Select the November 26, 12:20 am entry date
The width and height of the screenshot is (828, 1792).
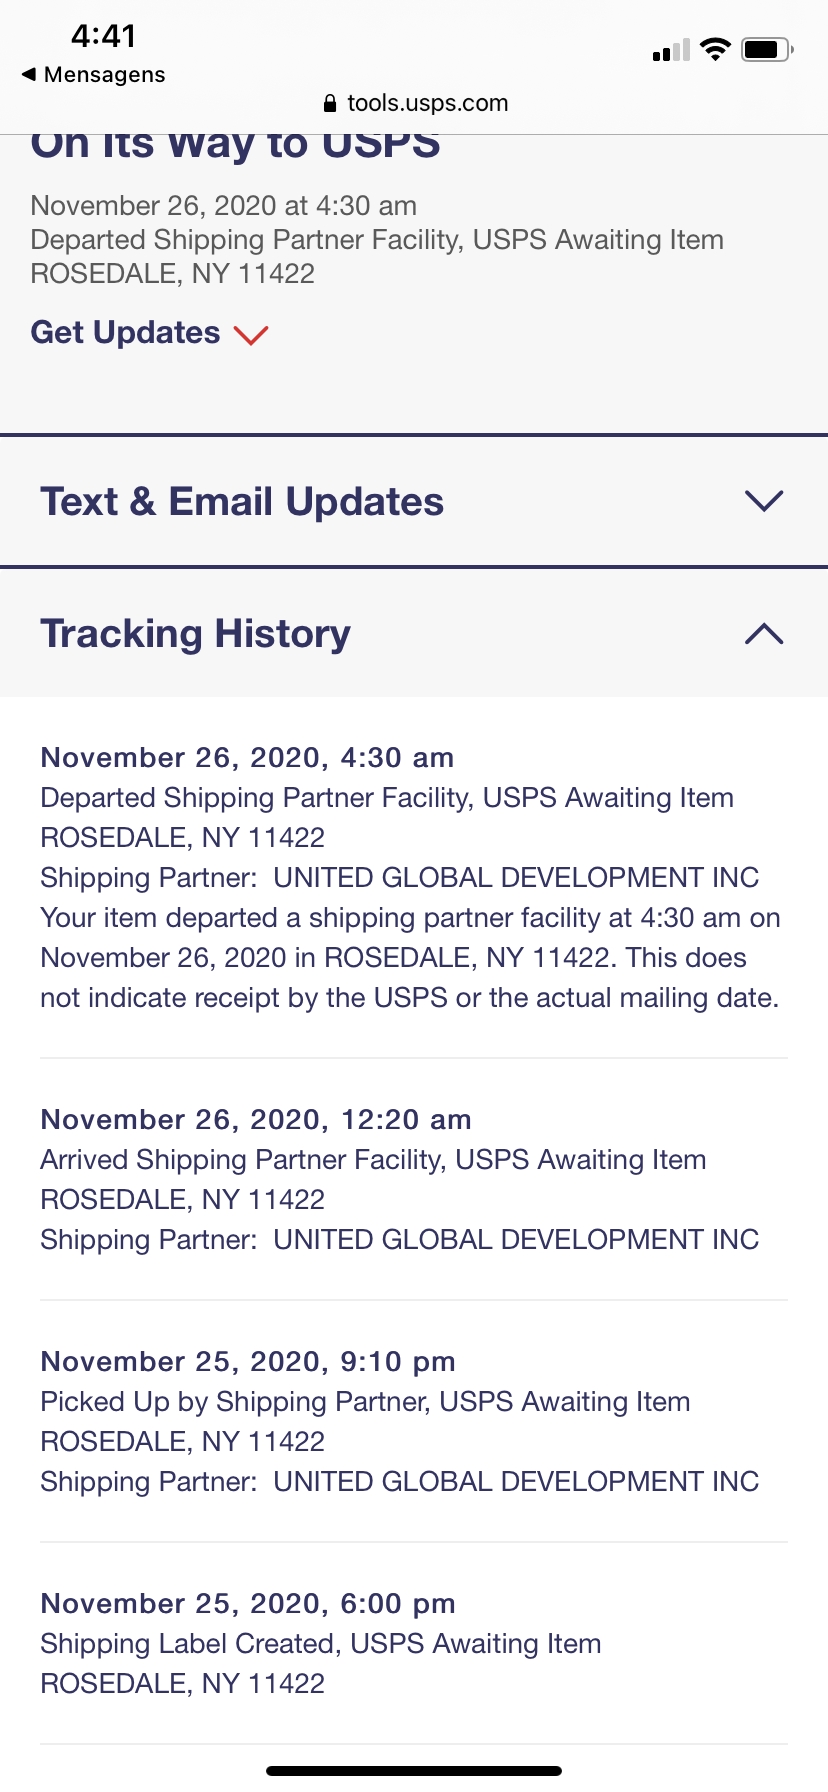coord(256,1119)
